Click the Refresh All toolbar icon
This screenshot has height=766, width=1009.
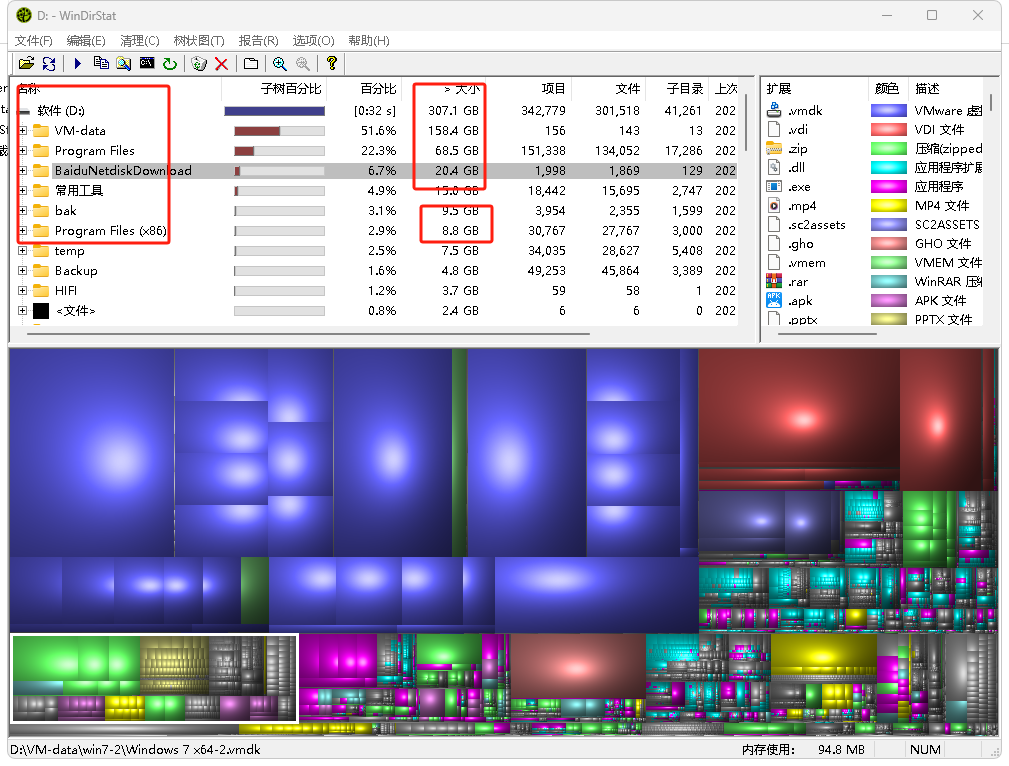click(x=49, y=63)
